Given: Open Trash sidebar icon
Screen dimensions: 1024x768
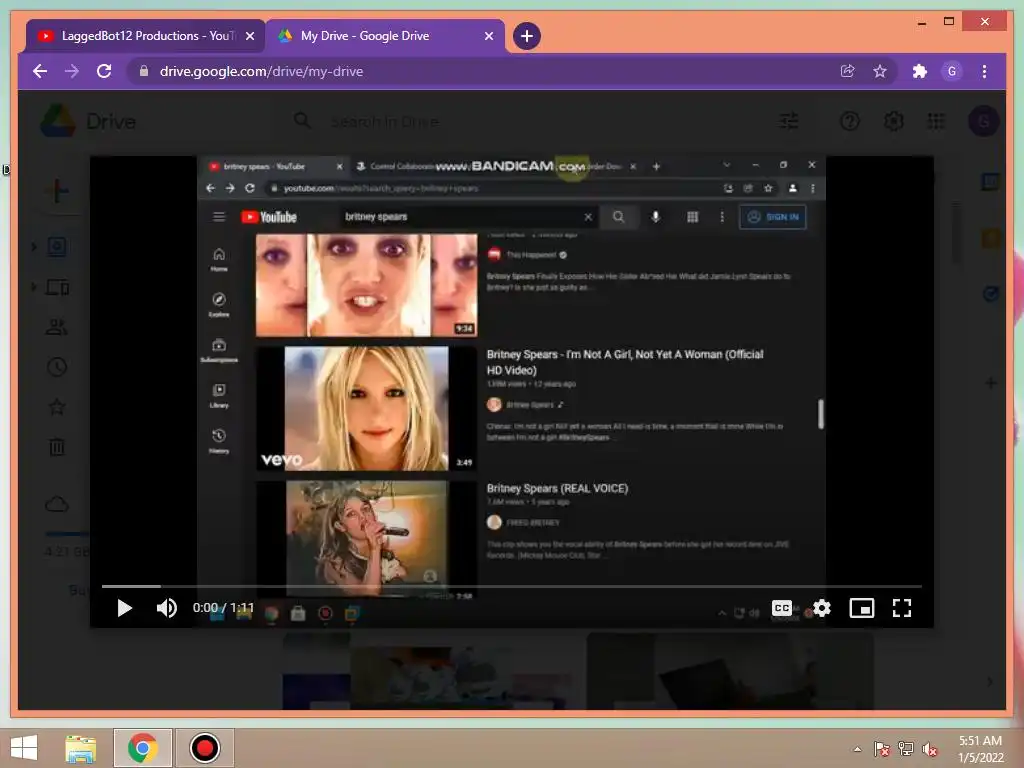Looking at the screenshot, I should point(57,447).
